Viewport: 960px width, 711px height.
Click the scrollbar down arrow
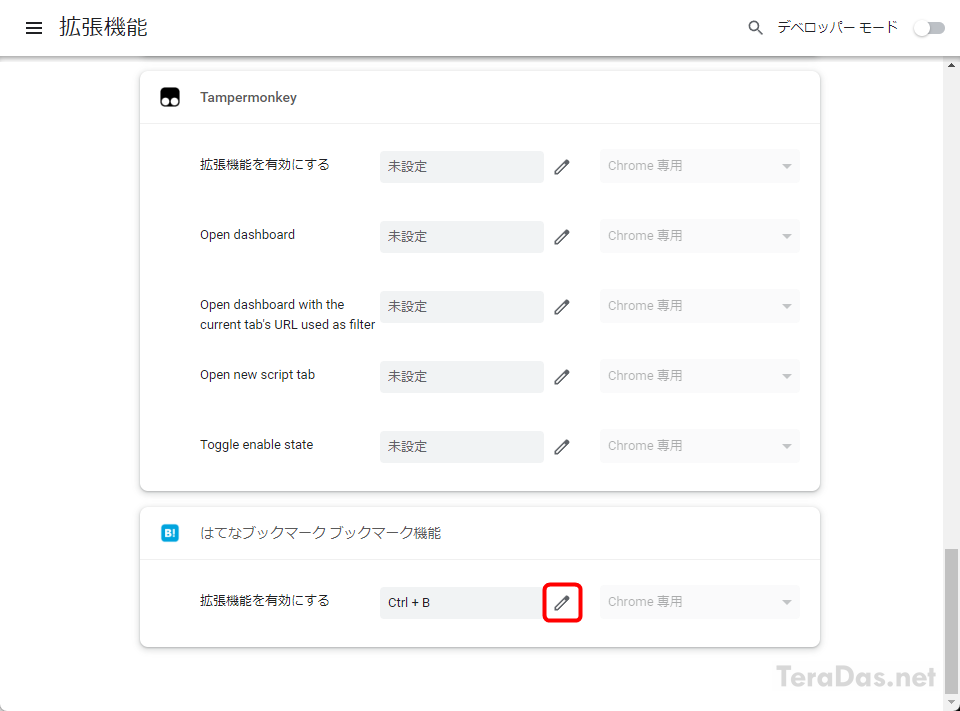(951, 702)
